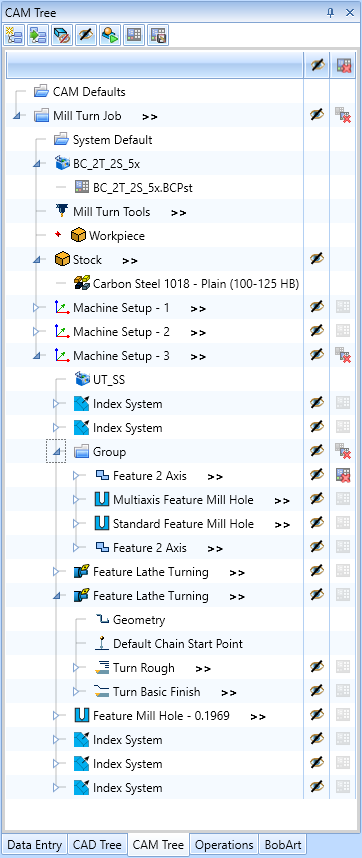This screenshot has height=858, width=362.
Task: Toggle visibility eye for Turn Rough
Action: click(x=317, y=668)
